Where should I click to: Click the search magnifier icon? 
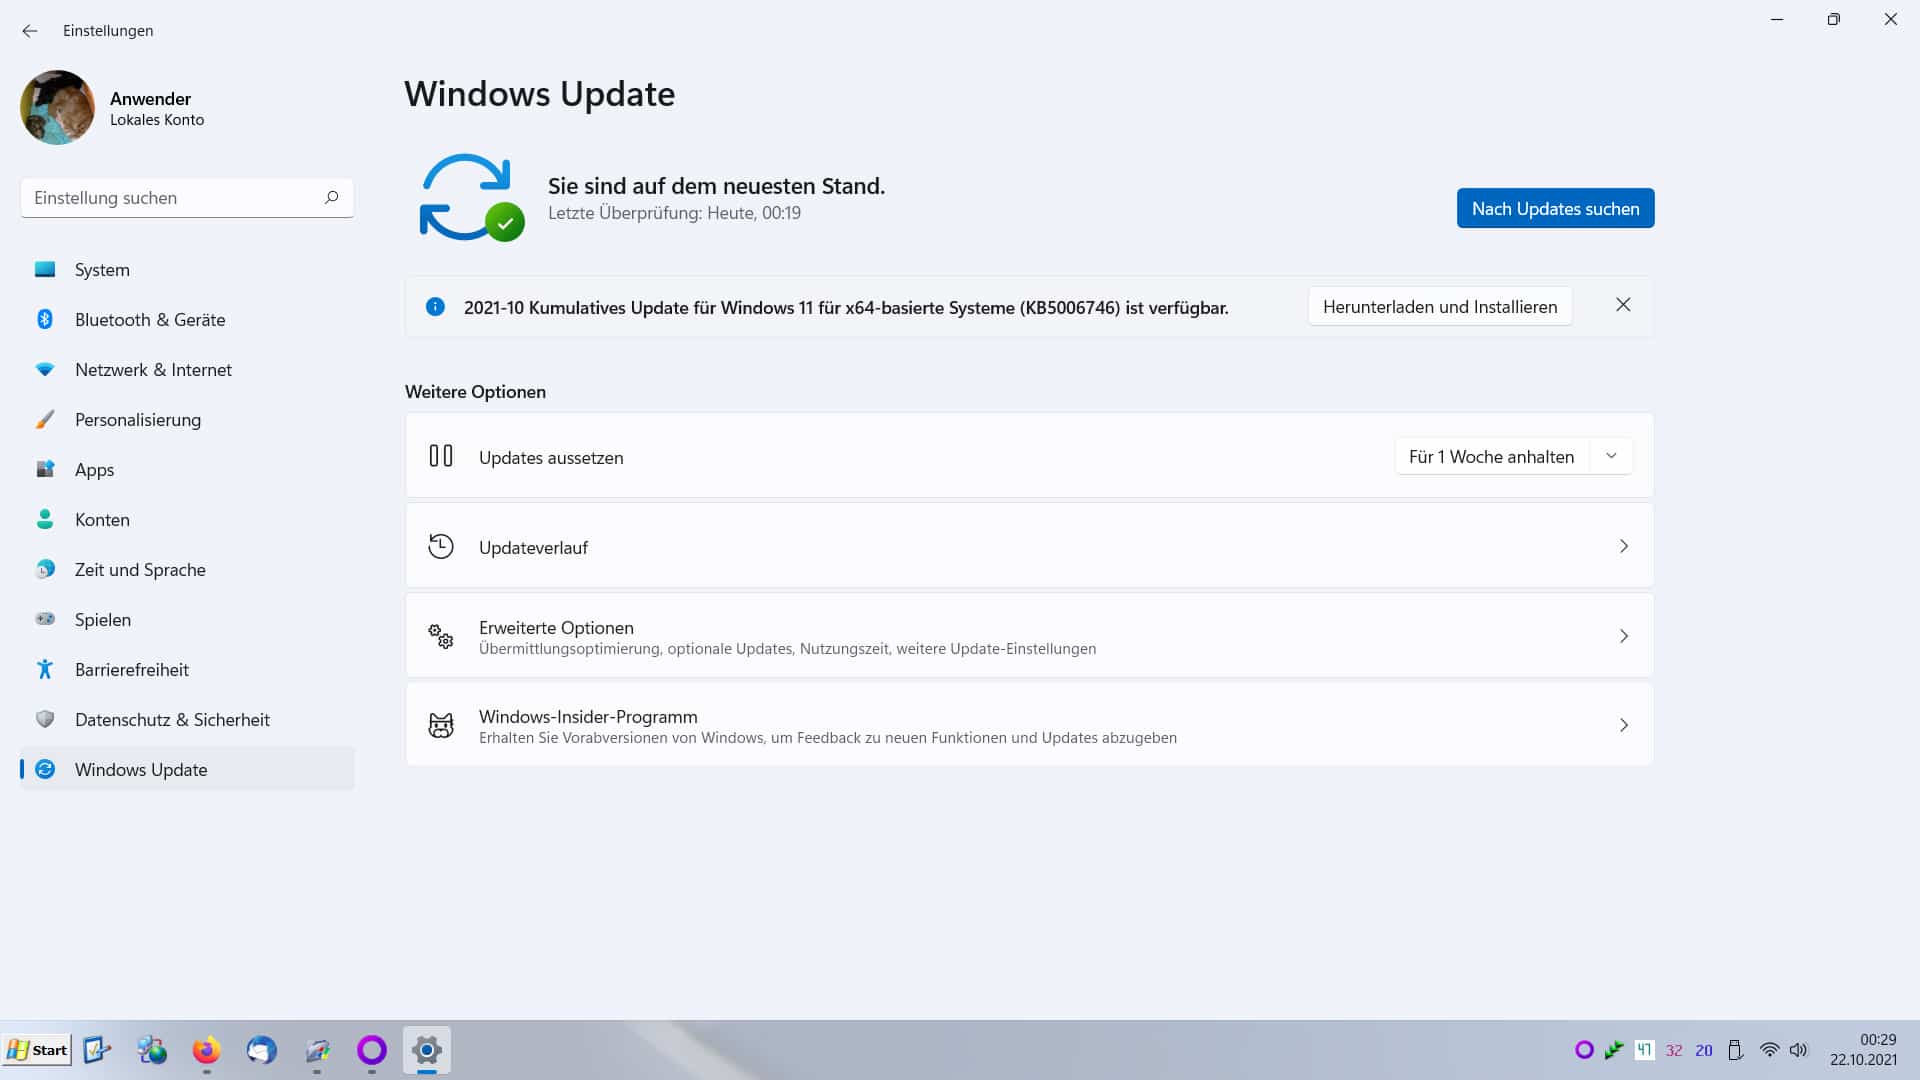pyautogui.click(x=331, y=197)
